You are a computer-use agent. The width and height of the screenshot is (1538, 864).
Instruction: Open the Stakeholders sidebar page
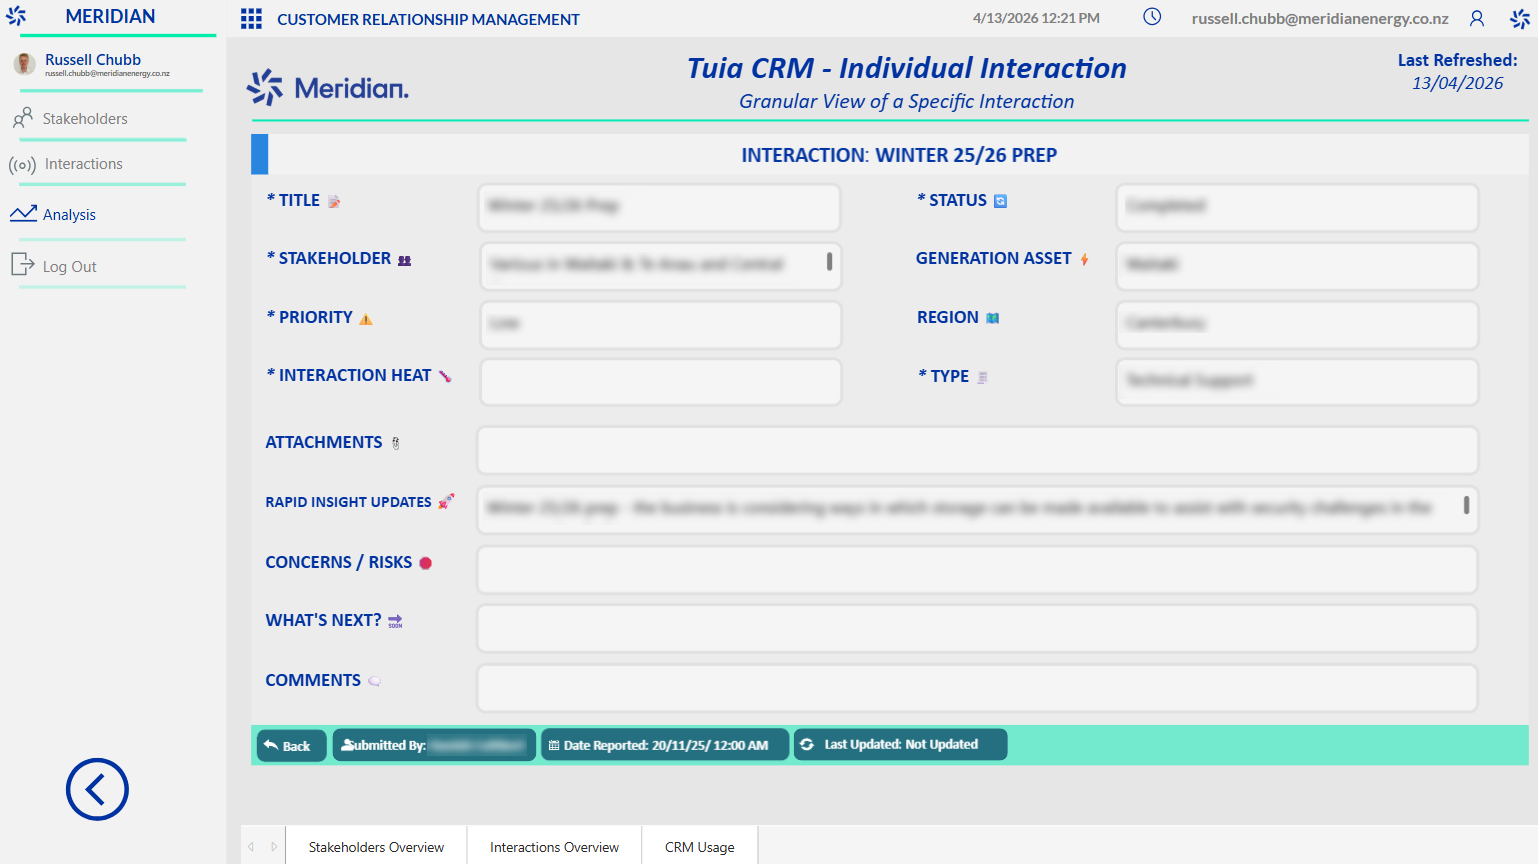[x=85, y=119]
